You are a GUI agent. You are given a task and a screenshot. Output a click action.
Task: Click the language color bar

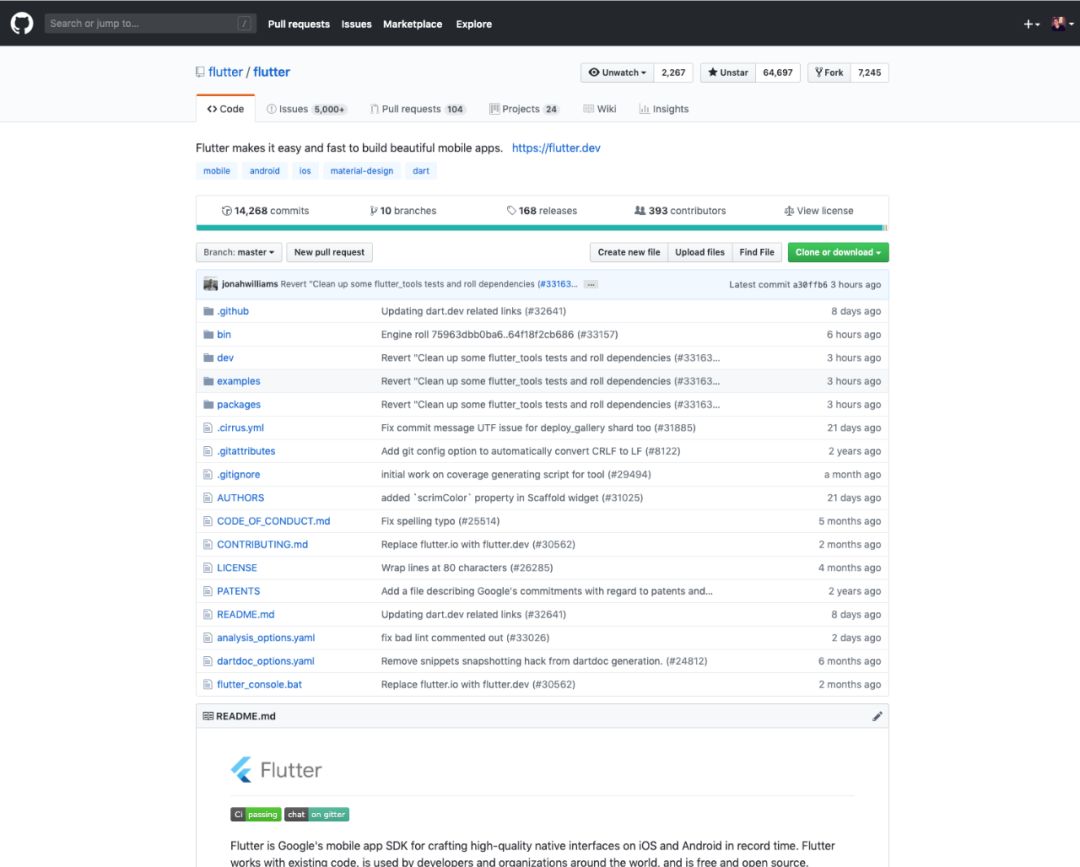coord(541,228)
